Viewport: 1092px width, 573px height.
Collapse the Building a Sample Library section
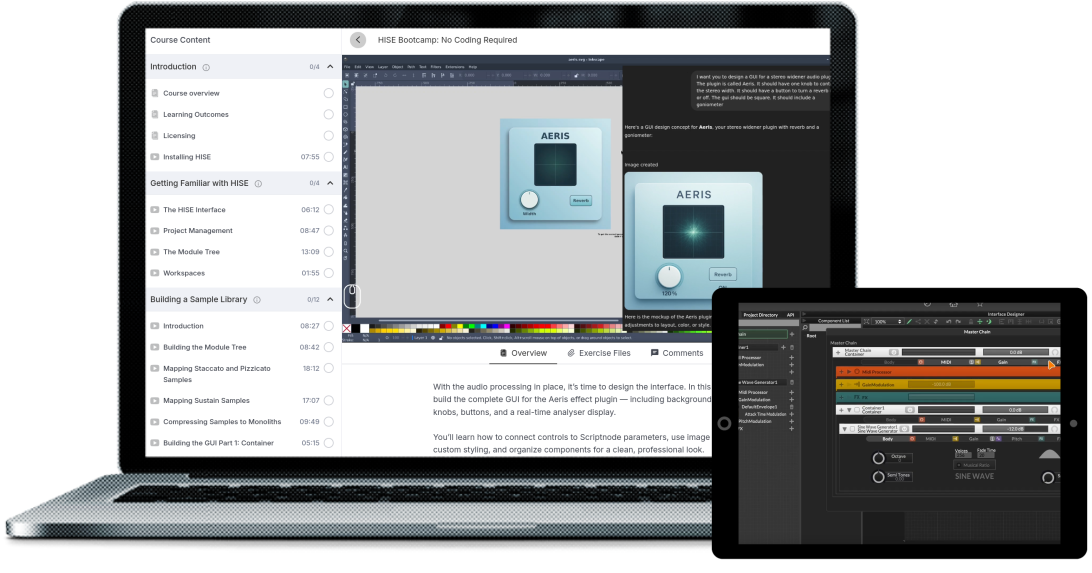[331, 300]
